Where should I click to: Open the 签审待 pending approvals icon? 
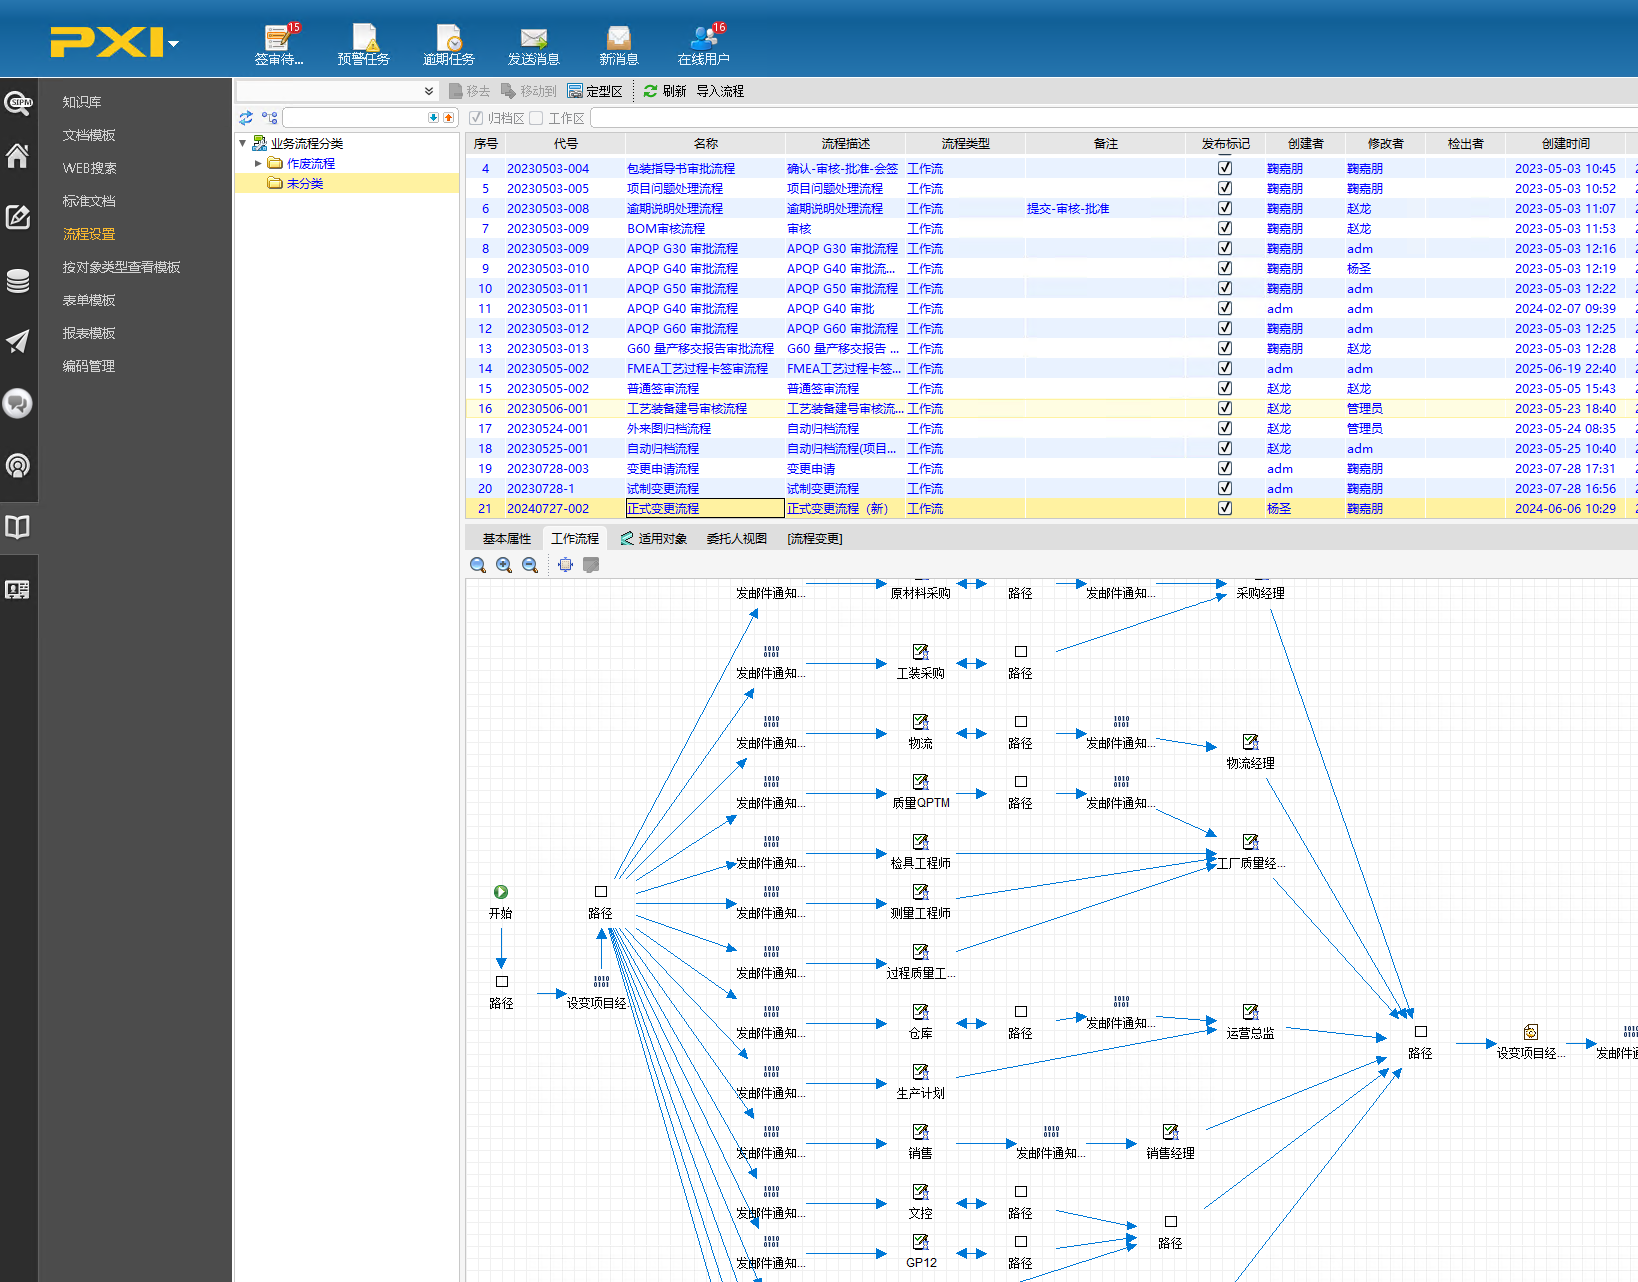tap(278, 45)
